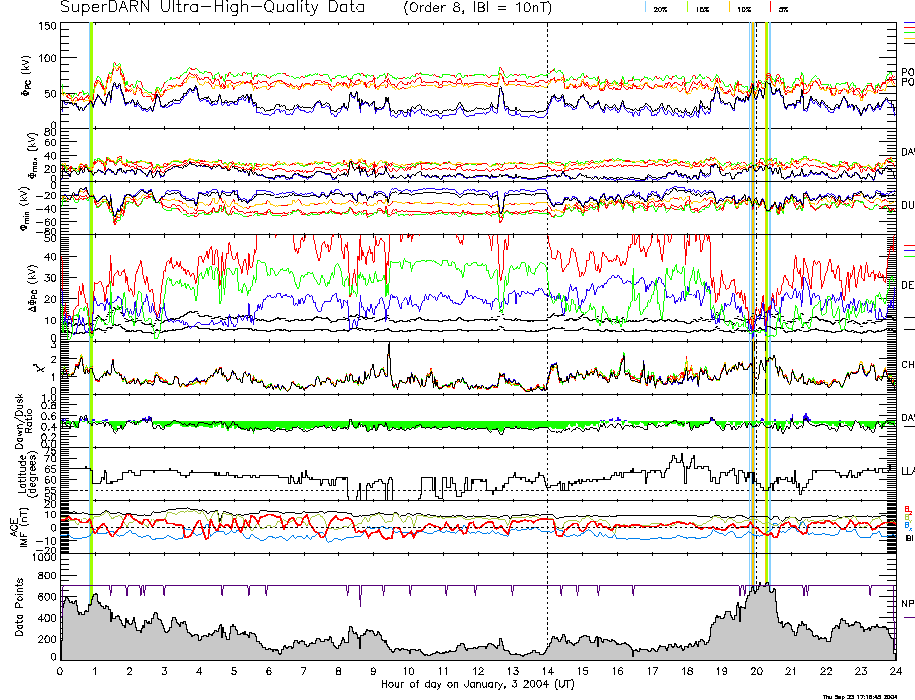Click the "Data Points" axis label
The image size is (915, 700).
click(19, 607)
